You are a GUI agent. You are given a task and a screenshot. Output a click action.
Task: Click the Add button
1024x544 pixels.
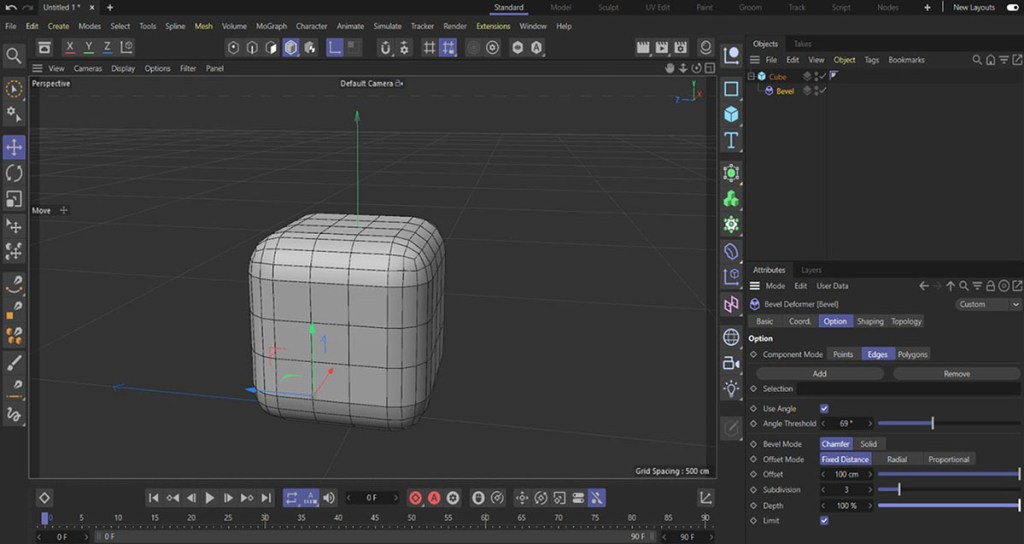coord(819,373)
